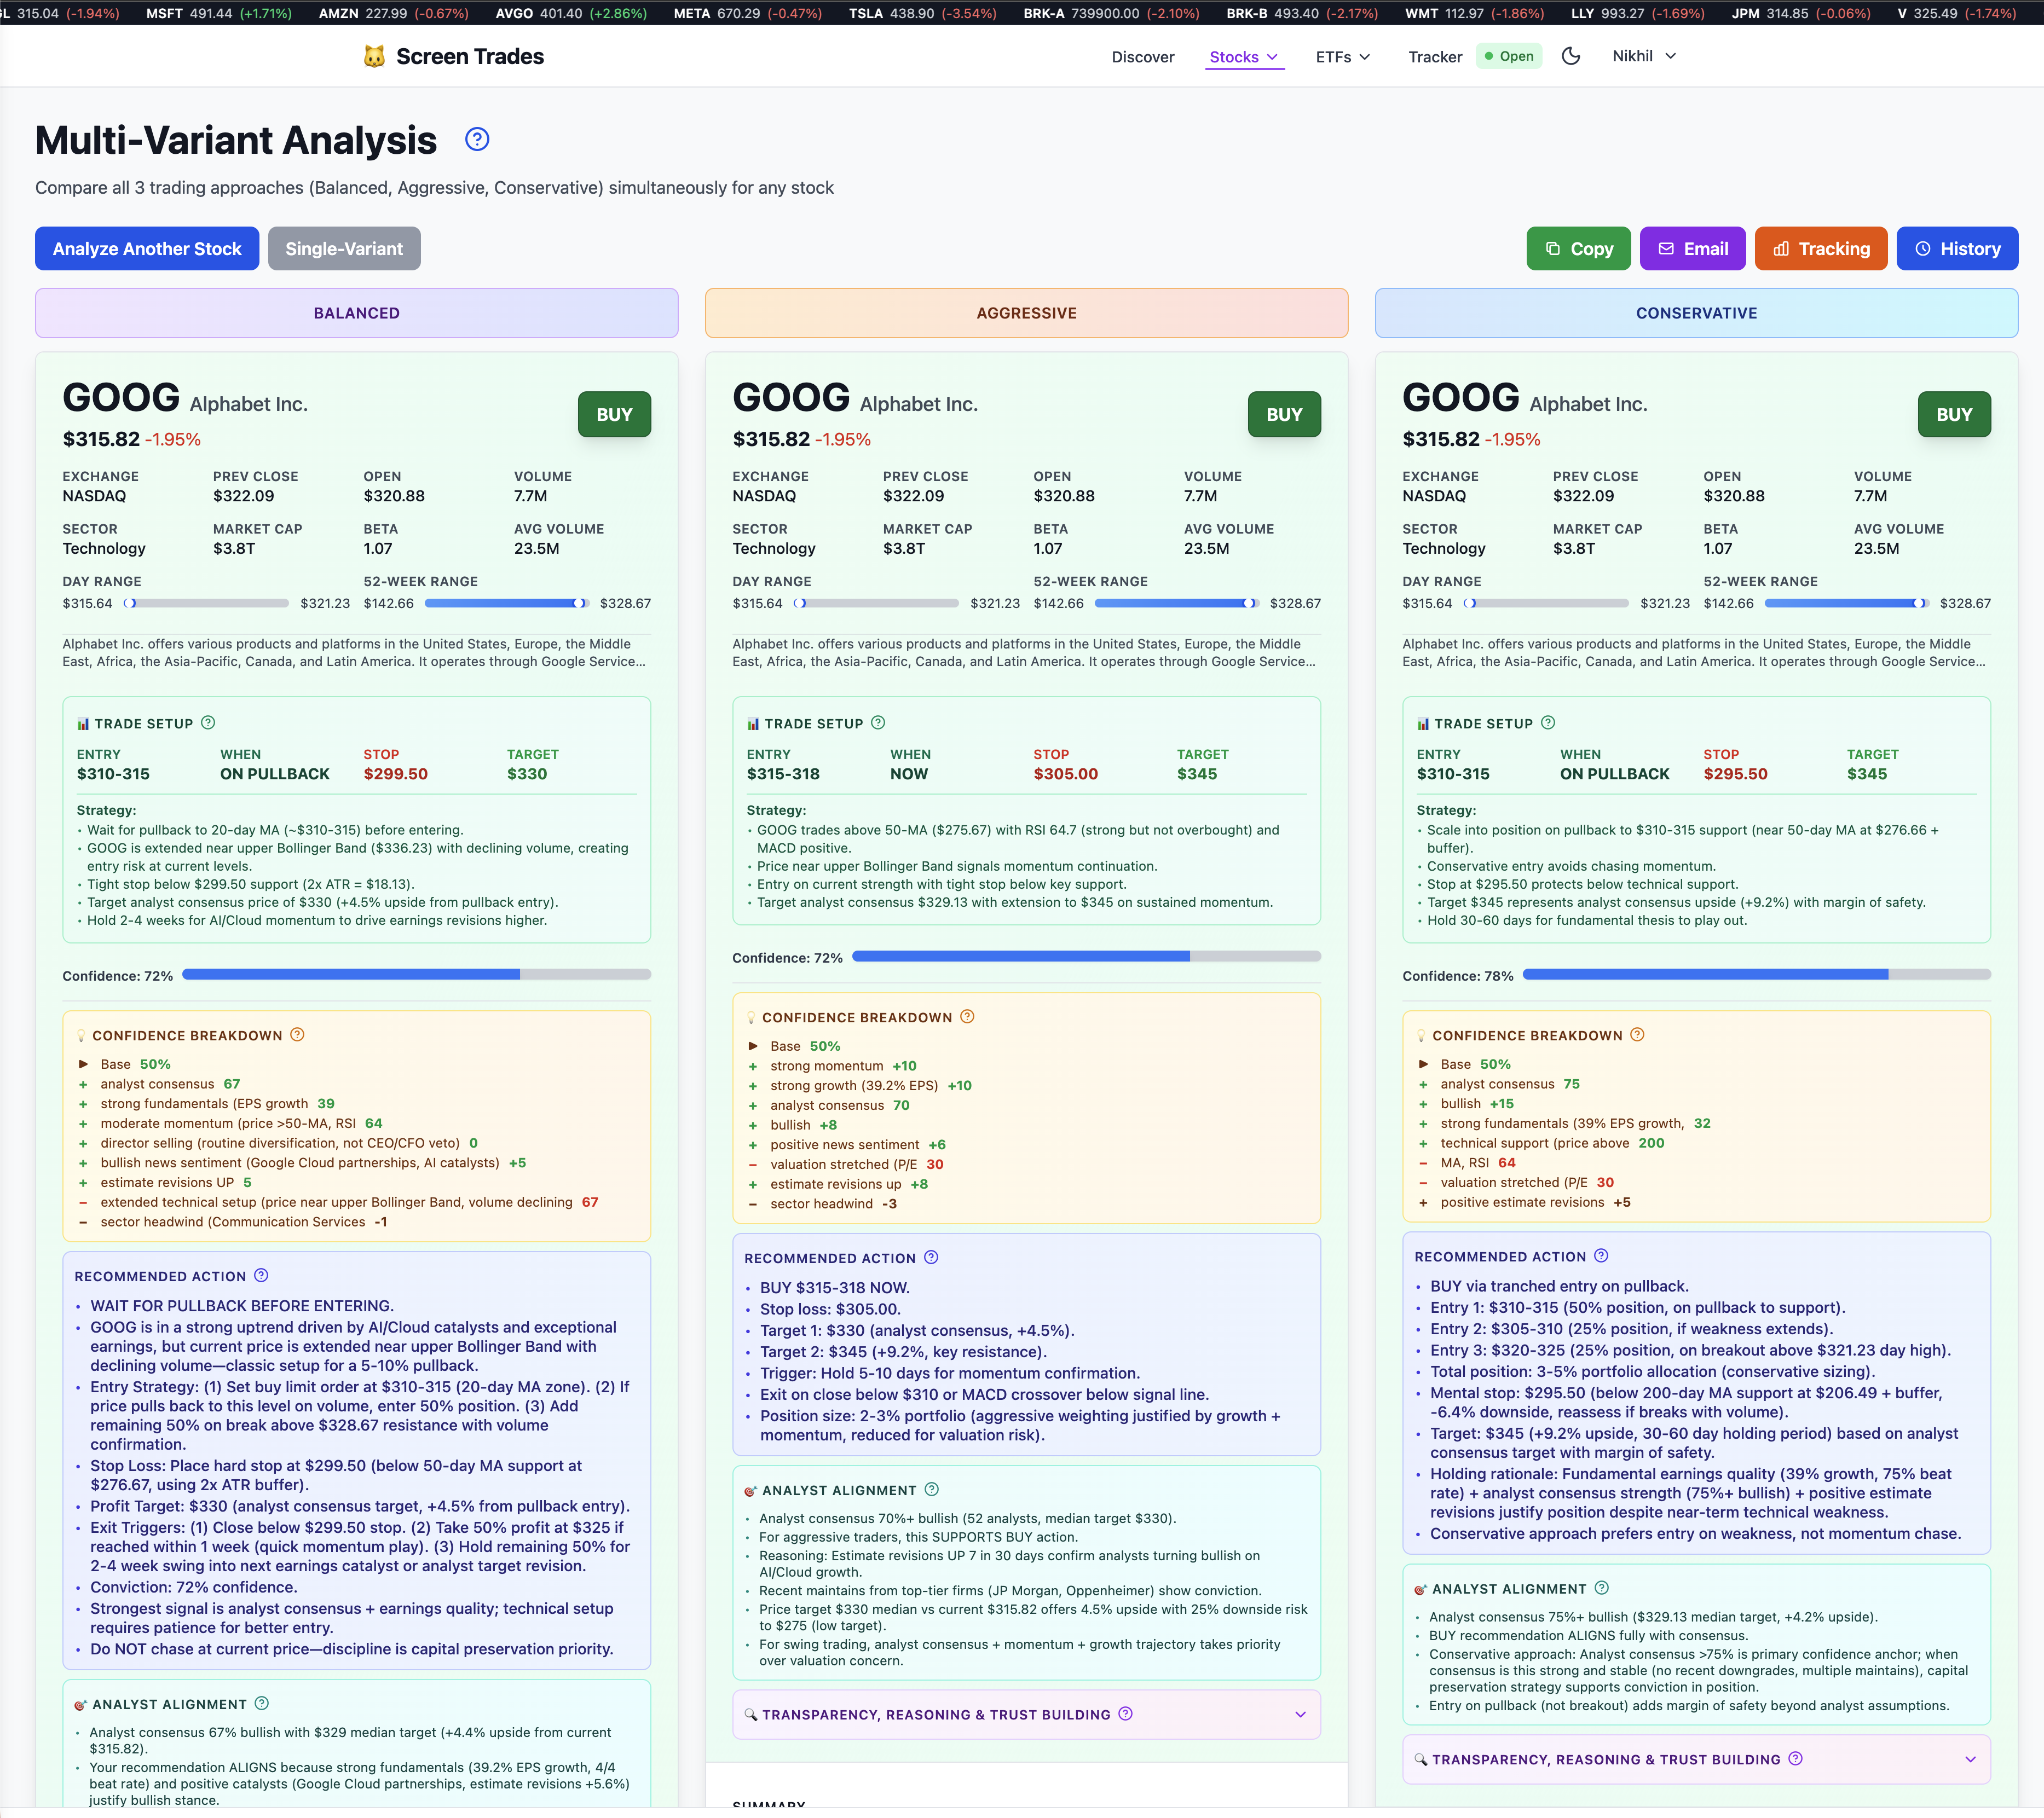Screen dimensions: 2044x1818
Task: Click GOOG ticker title in Balanced card
Action: pyautogui.click(x=121, y=398)
